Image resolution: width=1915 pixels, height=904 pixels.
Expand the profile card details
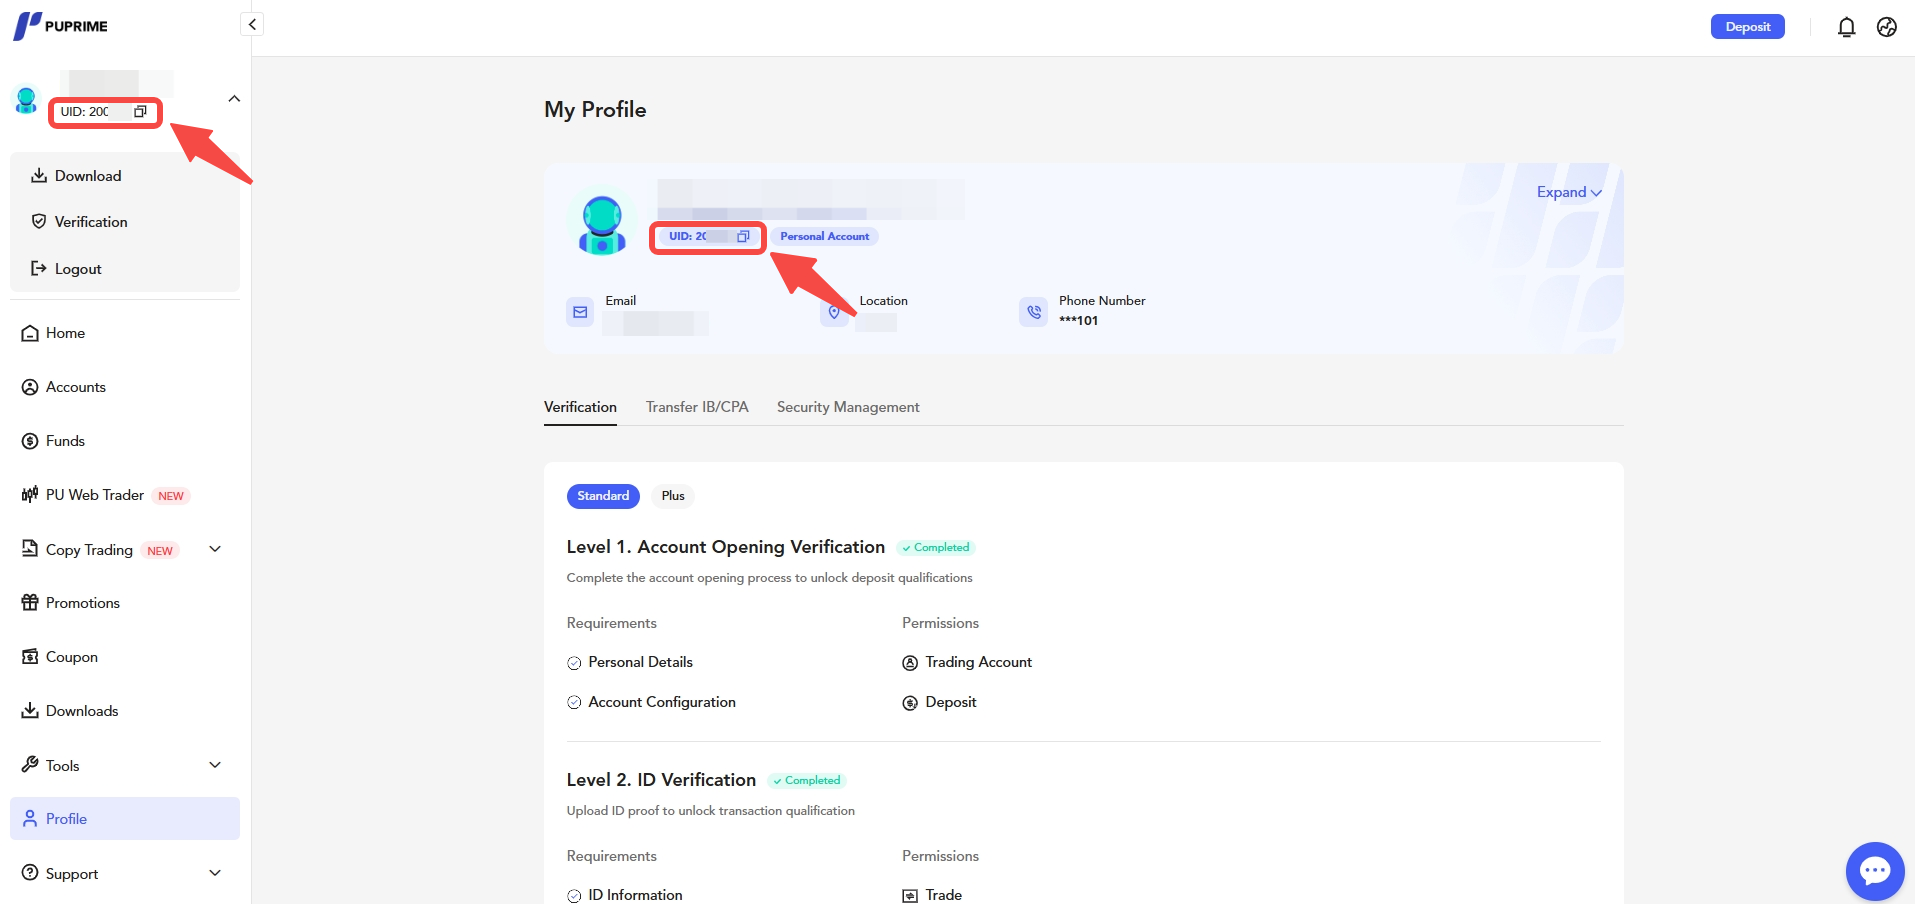(1568, 192)
